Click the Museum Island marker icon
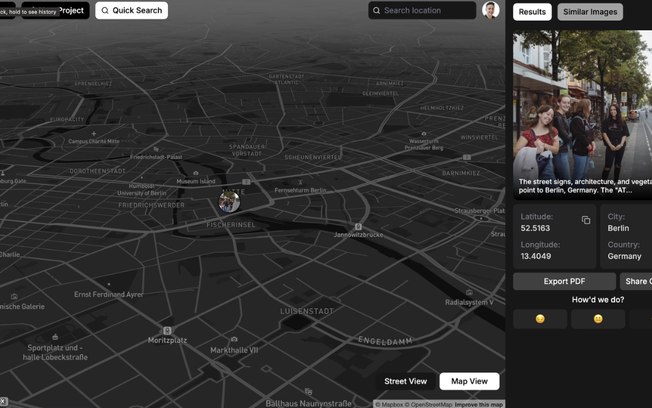This screenshot has width=652, height=408. click(195, 171)
